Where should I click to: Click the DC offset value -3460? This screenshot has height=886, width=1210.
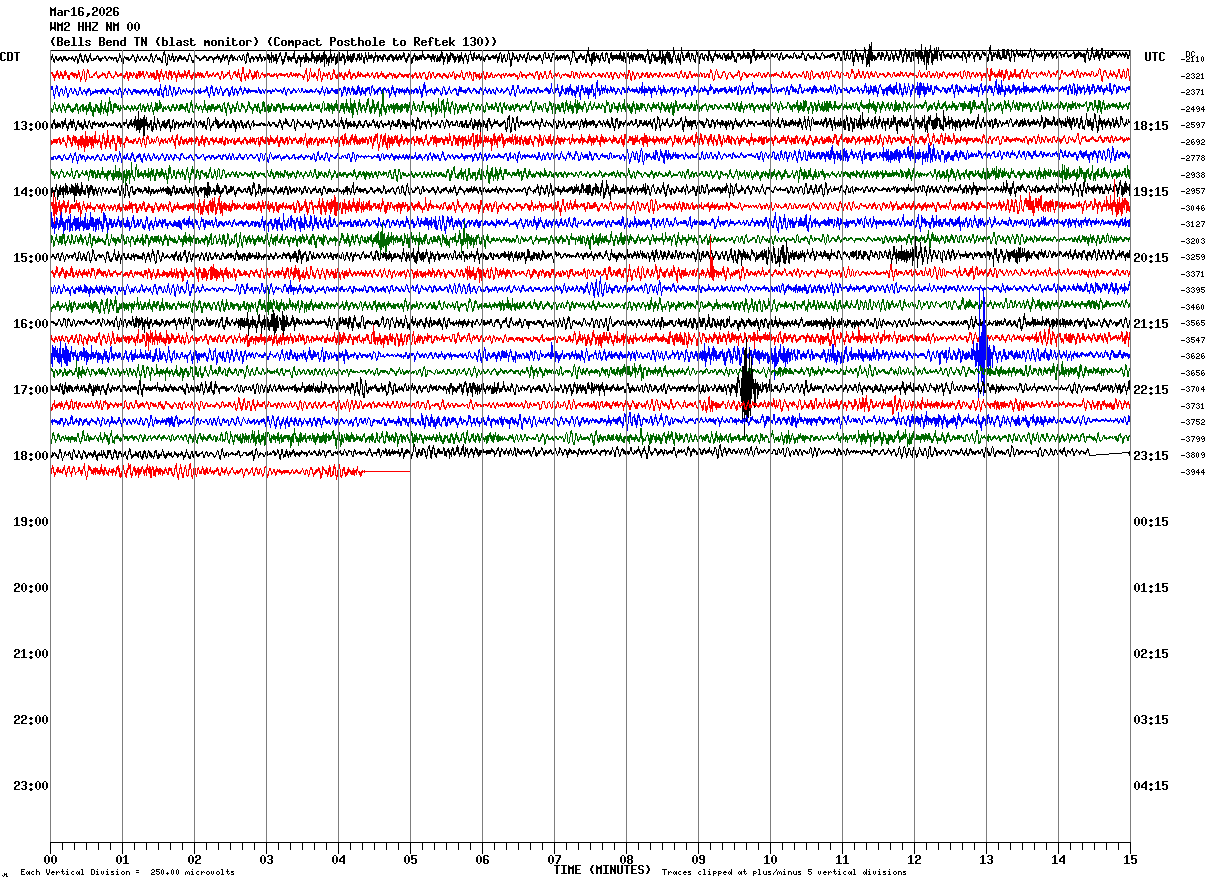[1193, 307]
